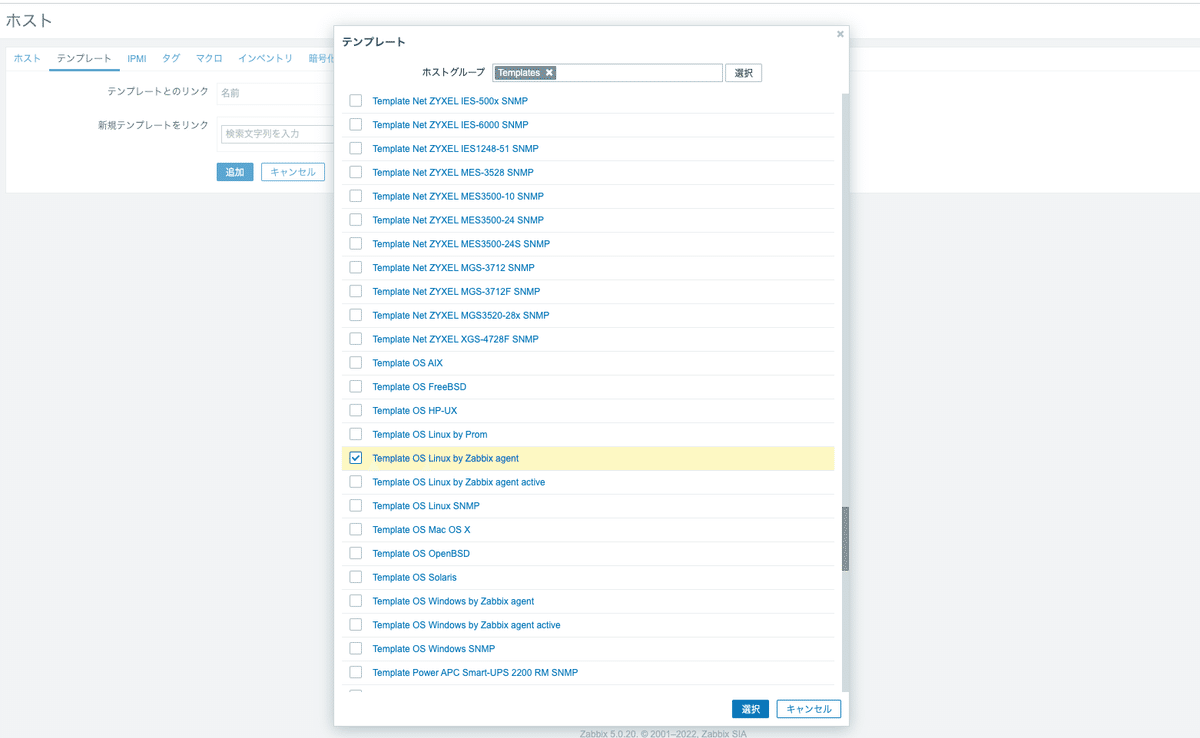Viewport: 1200px width, 738px height.
Task: Tick Template Power APC Smart-UPS 2200 RM SNMP box
Action: [355, 673]
